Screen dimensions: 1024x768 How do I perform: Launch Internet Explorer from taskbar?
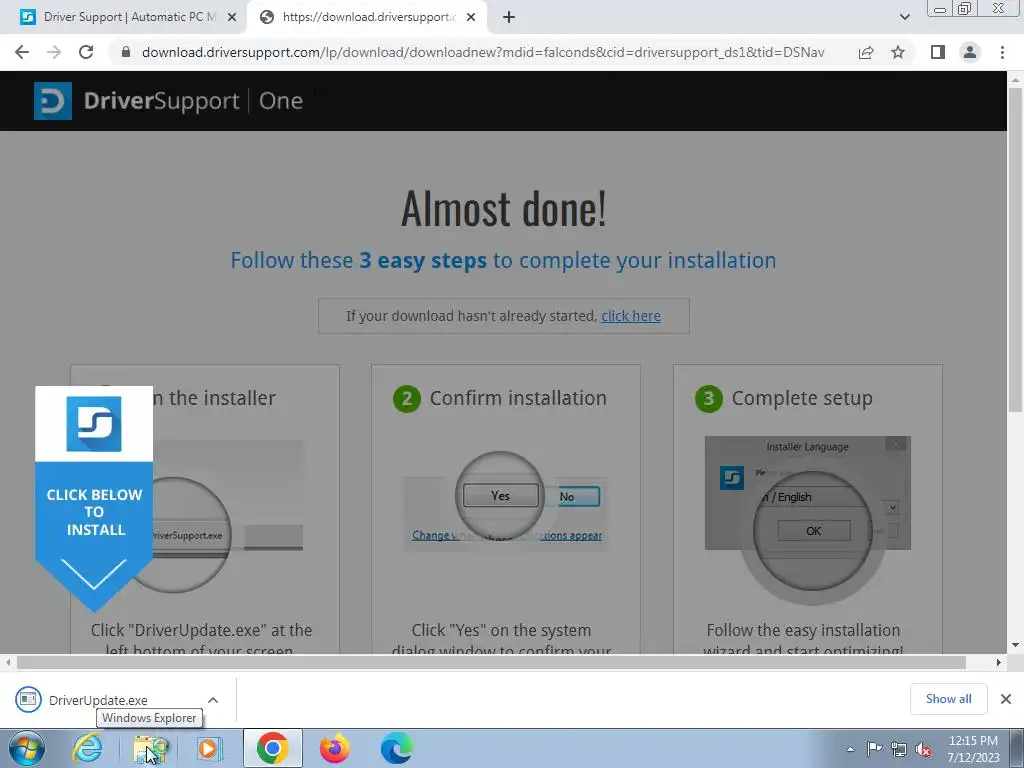pos(88,749)
